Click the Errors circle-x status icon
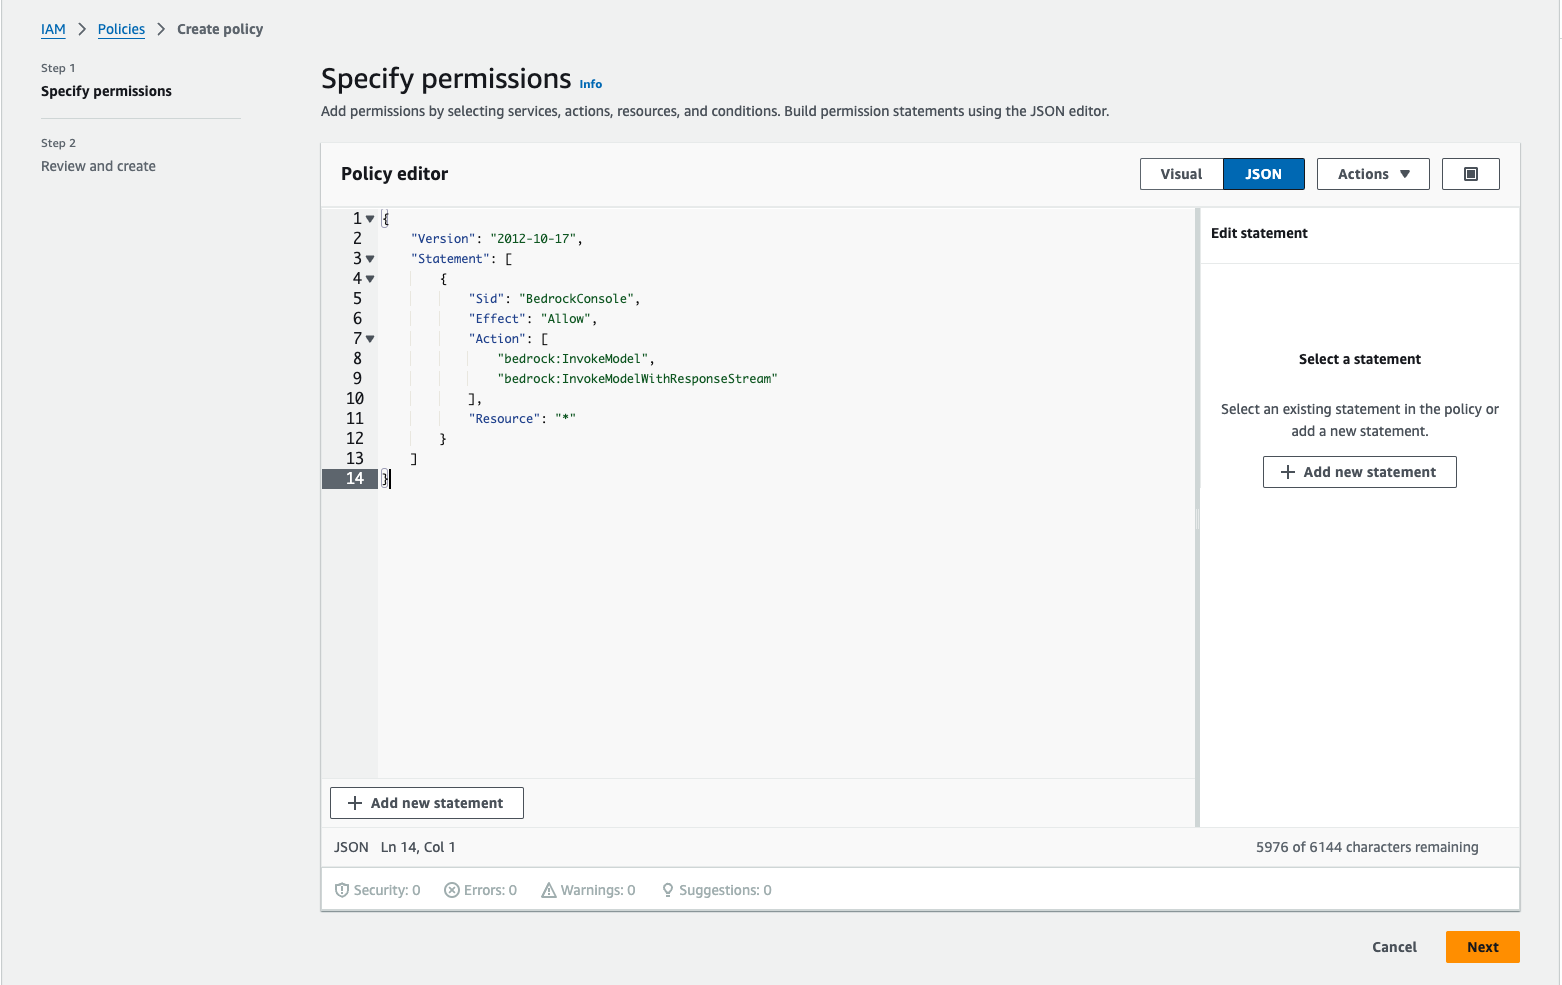The height and width of the screenshot is (985, 1562). [x=452, y=890]
